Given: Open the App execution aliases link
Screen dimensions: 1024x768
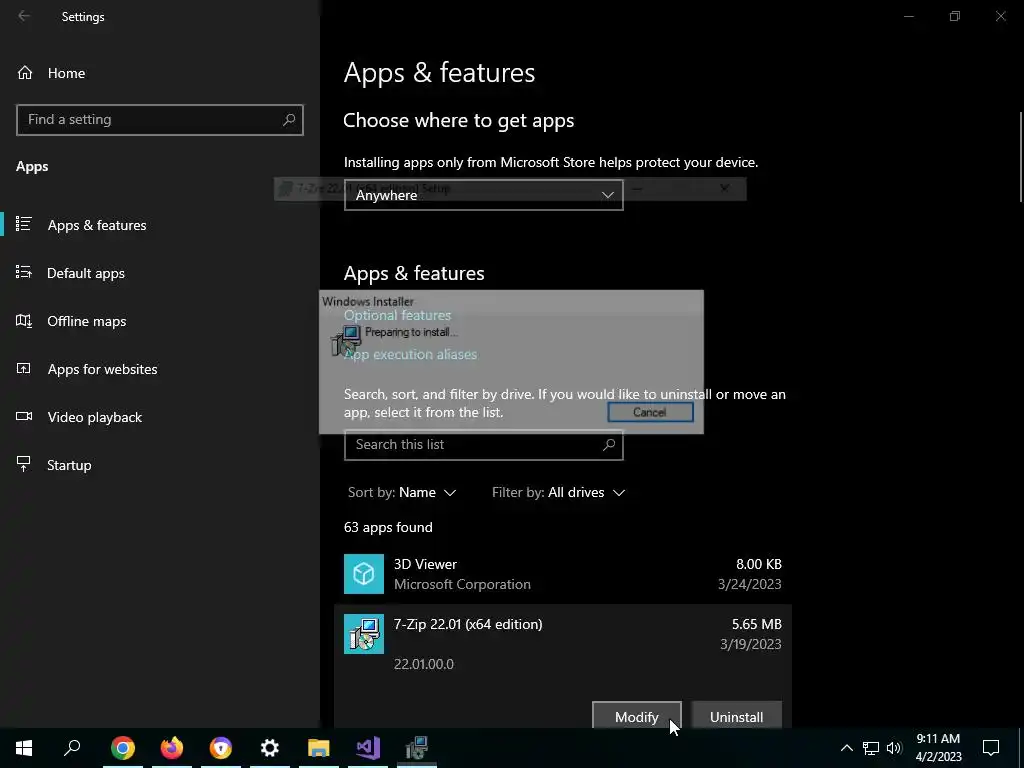Looking at the screenshot, I should click(410, 354).
